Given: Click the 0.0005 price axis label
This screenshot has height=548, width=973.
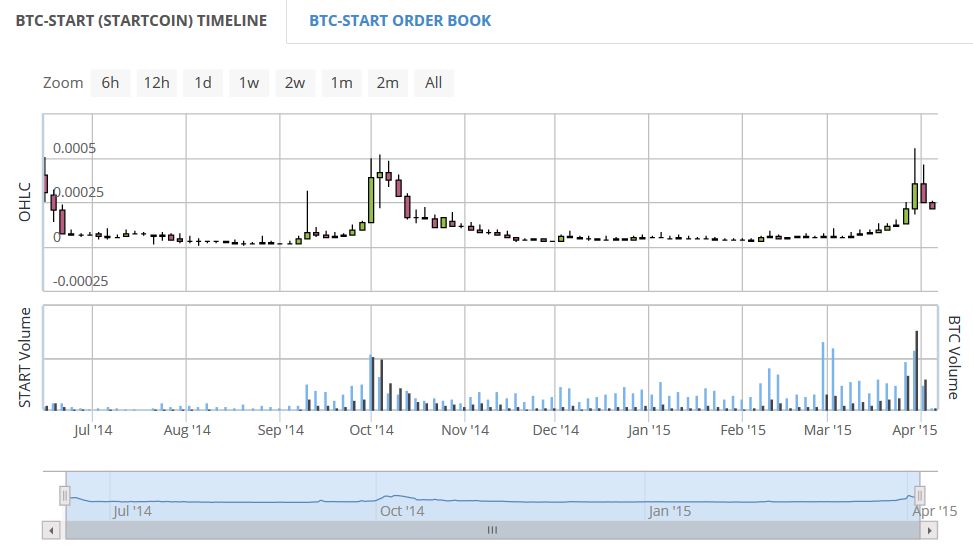Looking at the screenshot, I should 74,148.
